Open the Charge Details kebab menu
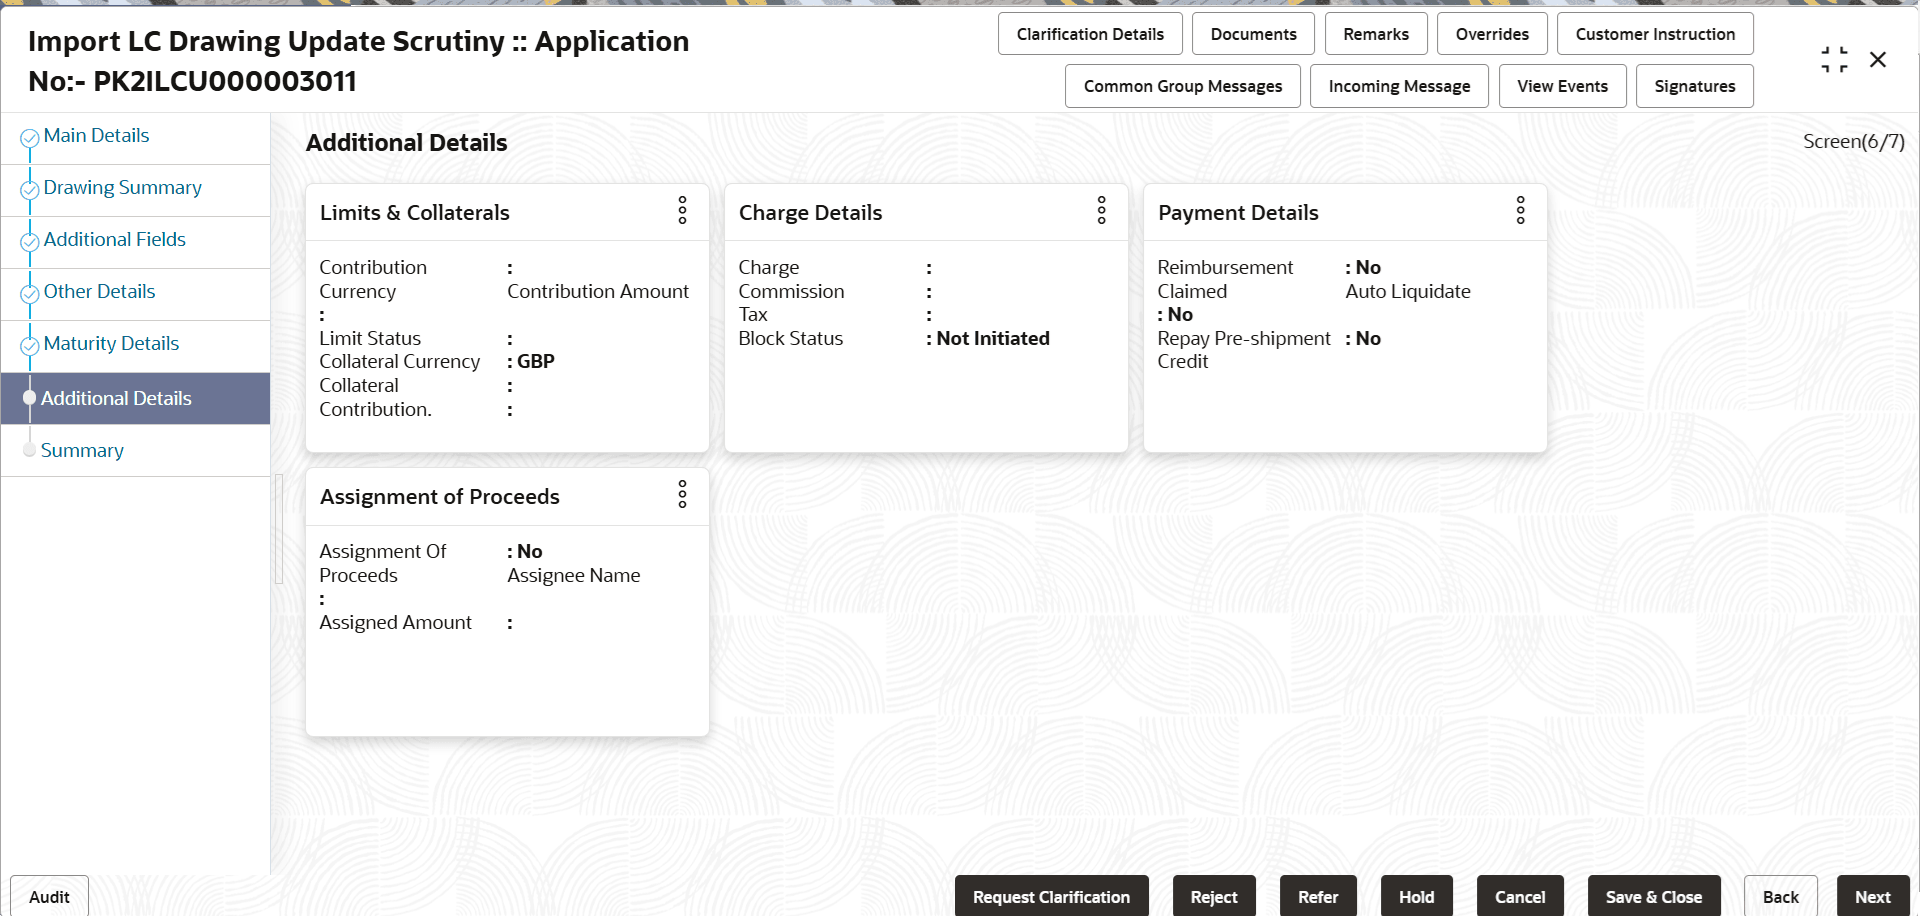Image resolution: width=1920 pixels, height=916 pixels. click(x=1101, y=210)
